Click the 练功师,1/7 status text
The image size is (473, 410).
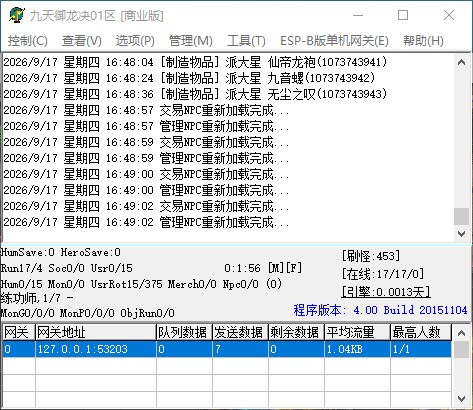[x=37, y=298]
